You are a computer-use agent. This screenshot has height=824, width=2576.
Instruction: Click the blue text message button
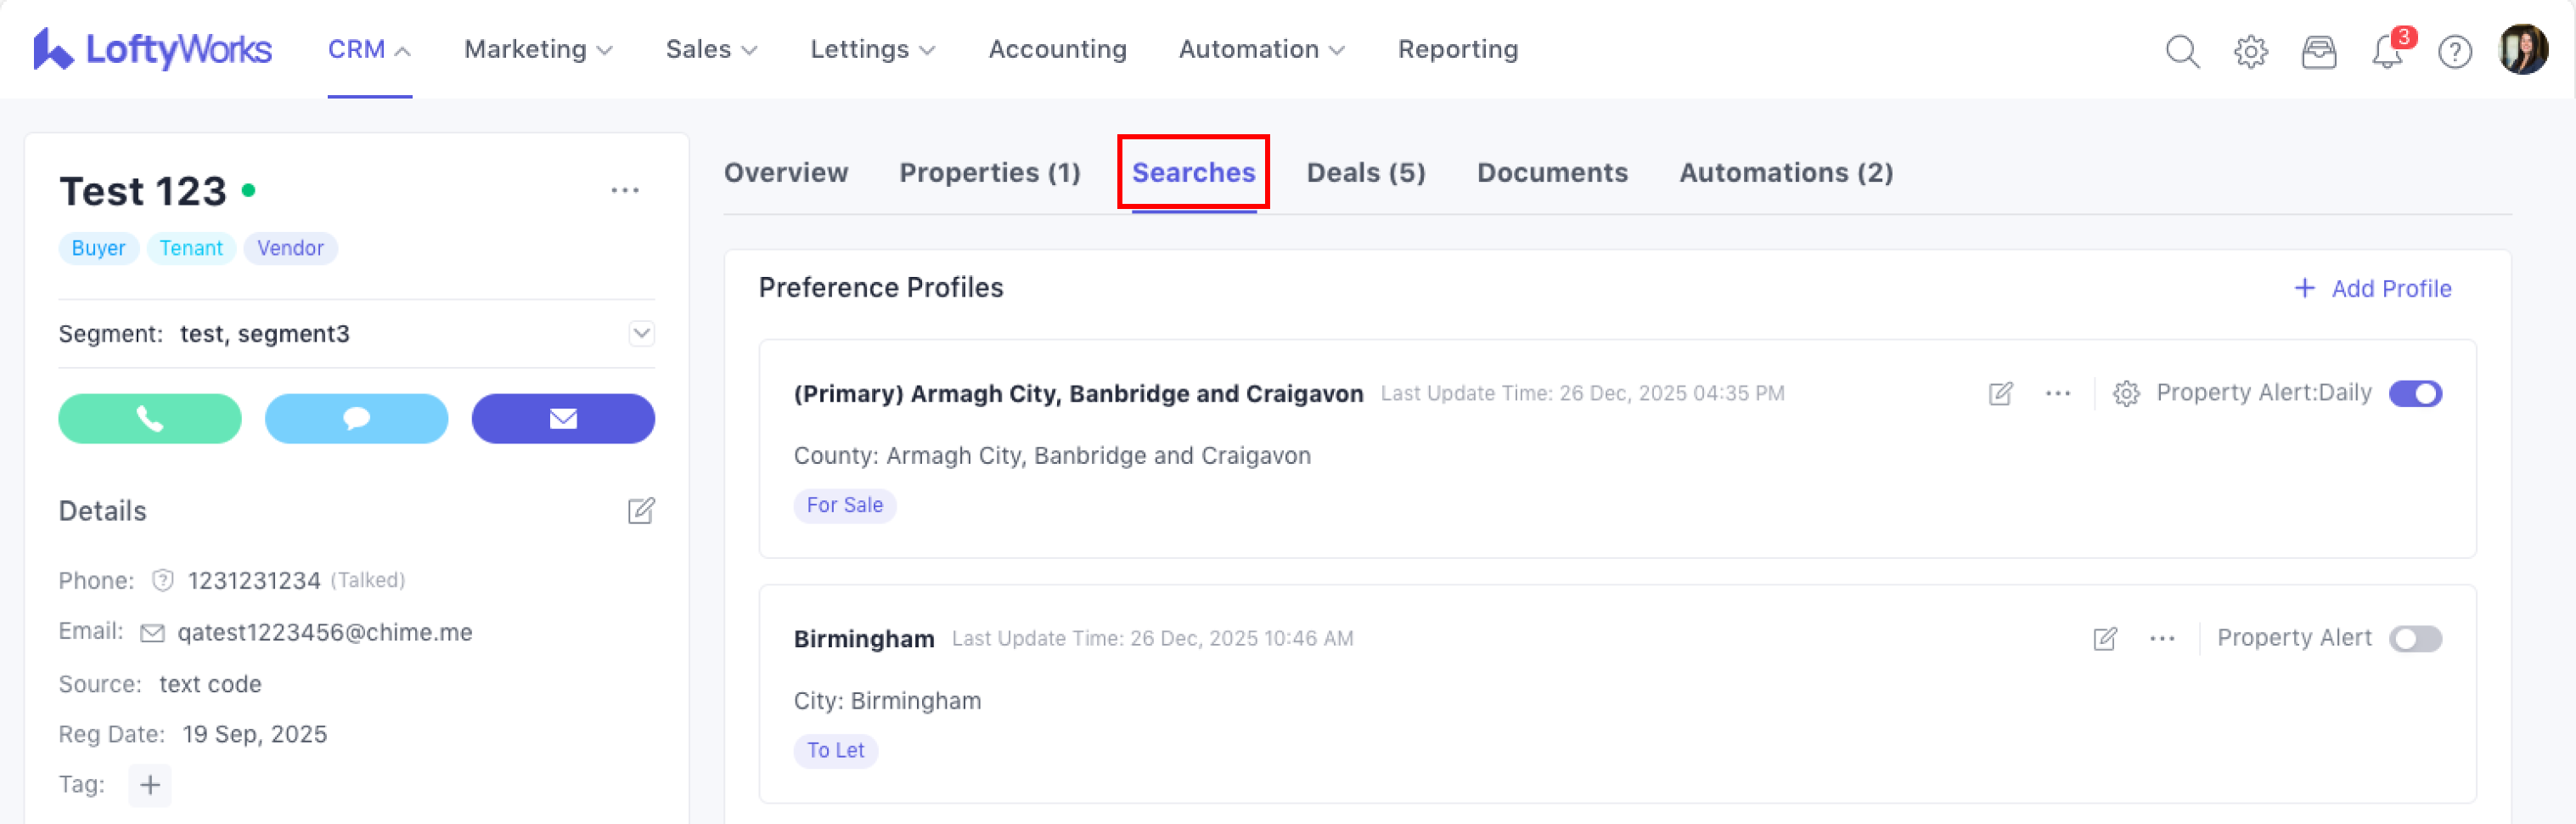(356, 418)
